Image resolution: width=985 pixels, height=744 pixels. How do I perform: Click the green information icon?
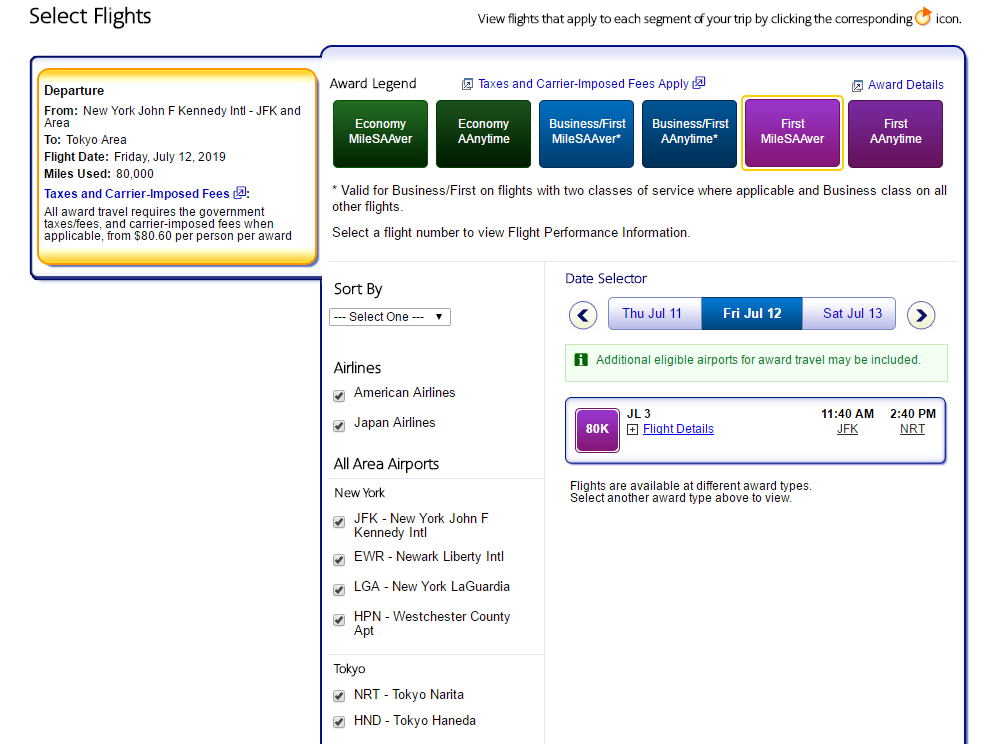(x=581, y=359)
